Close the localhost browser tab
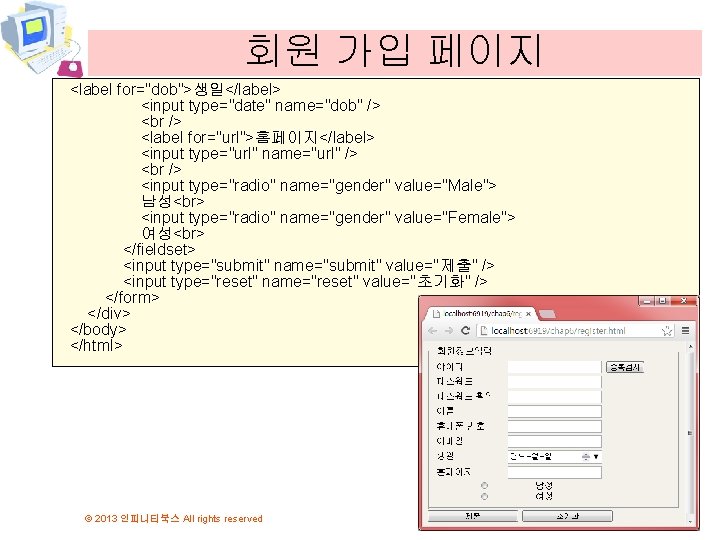This screenshot has width=720, height=540. [529, 314]
